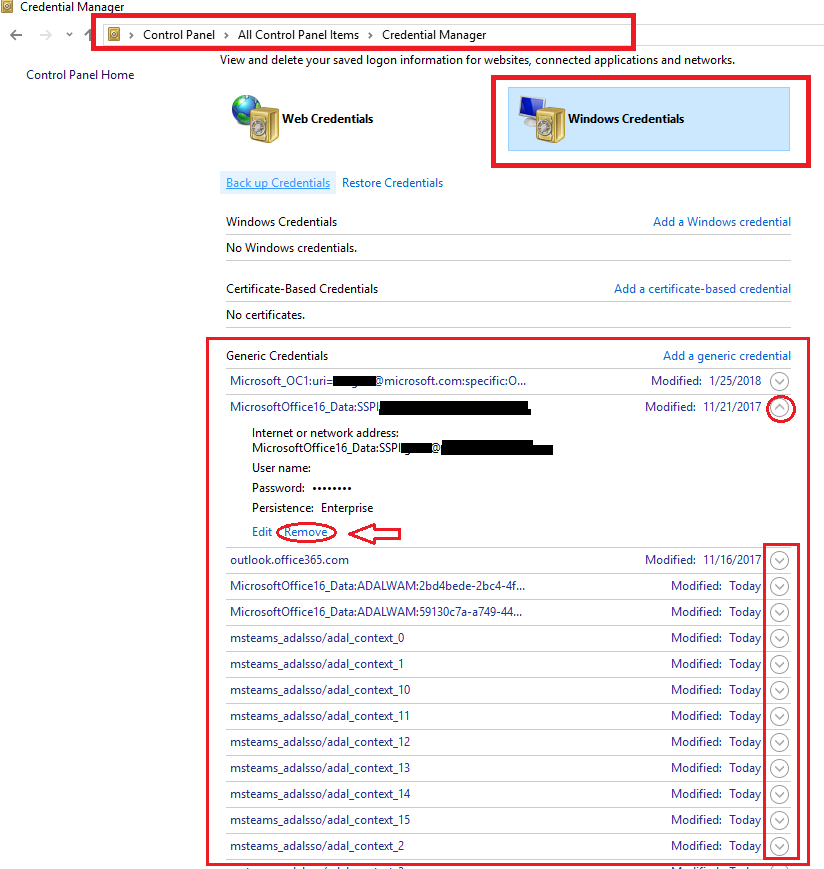Click Add a generic credential
Screen dimensions: 824x869
tap(726, 356)
